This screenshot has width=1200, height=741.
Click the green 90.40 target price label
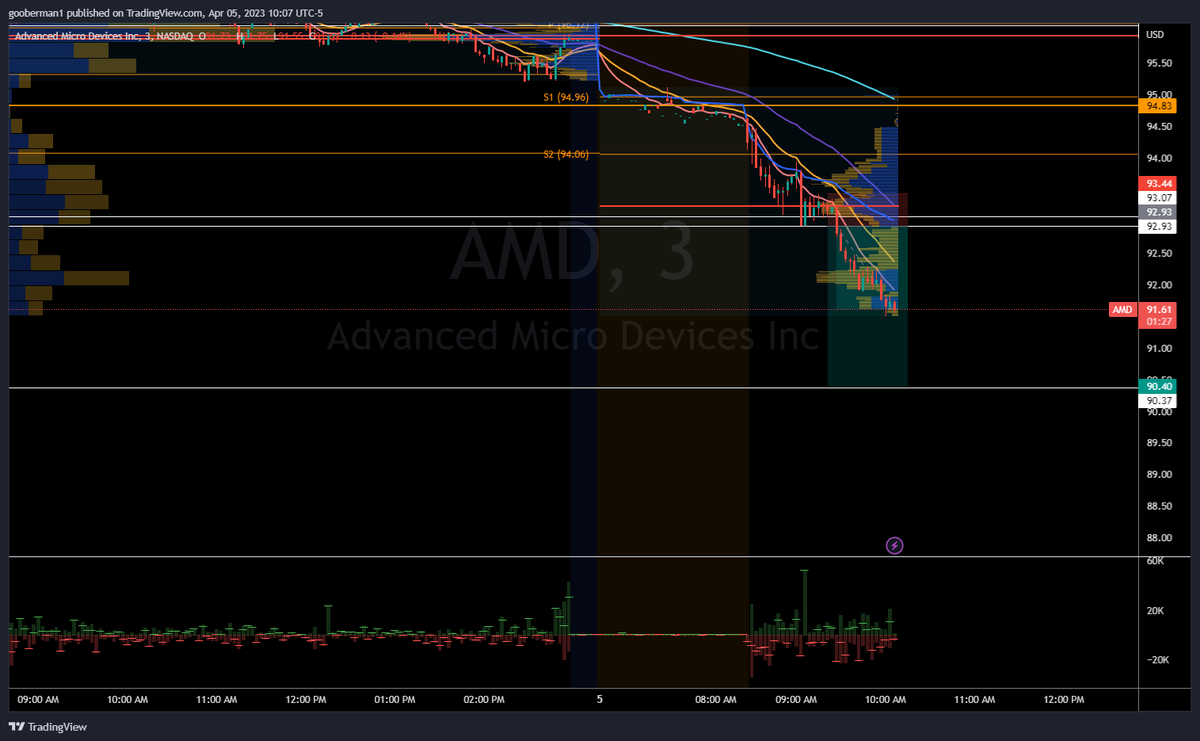[x=1160, y=386]
